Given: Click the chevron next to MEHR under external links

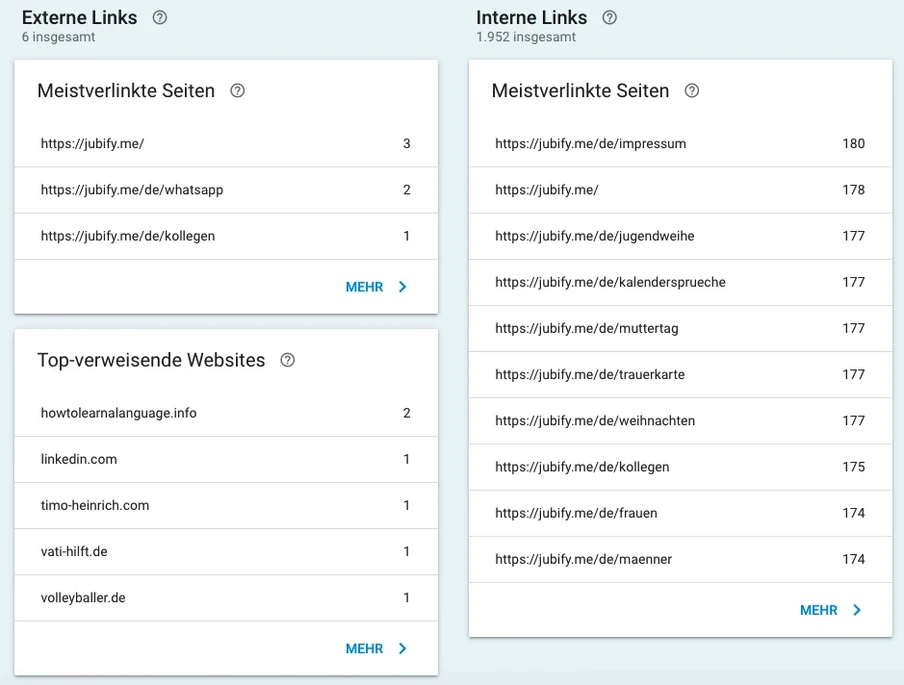Looking at the screenshot, I should pyautogui.click(x=403, y=286).
